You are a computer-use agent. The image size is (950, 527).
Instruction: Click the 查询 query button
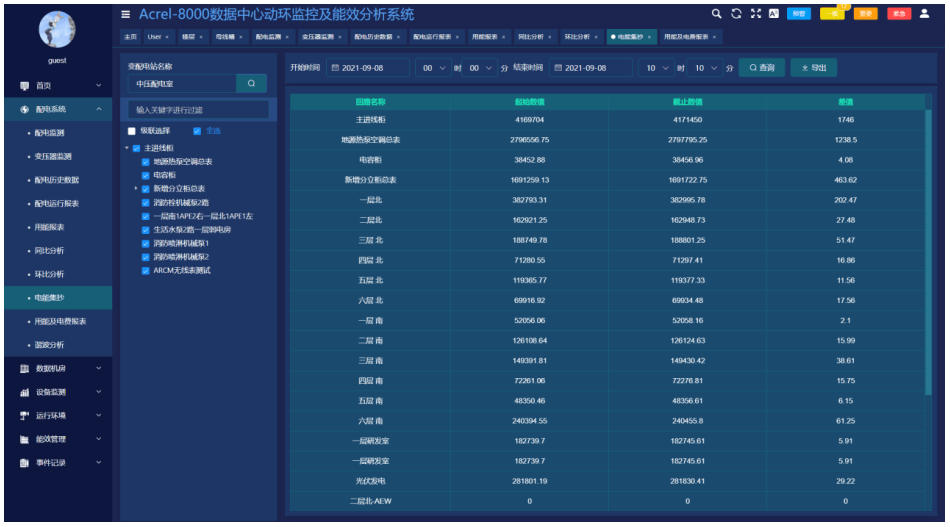tap(761, 68)
